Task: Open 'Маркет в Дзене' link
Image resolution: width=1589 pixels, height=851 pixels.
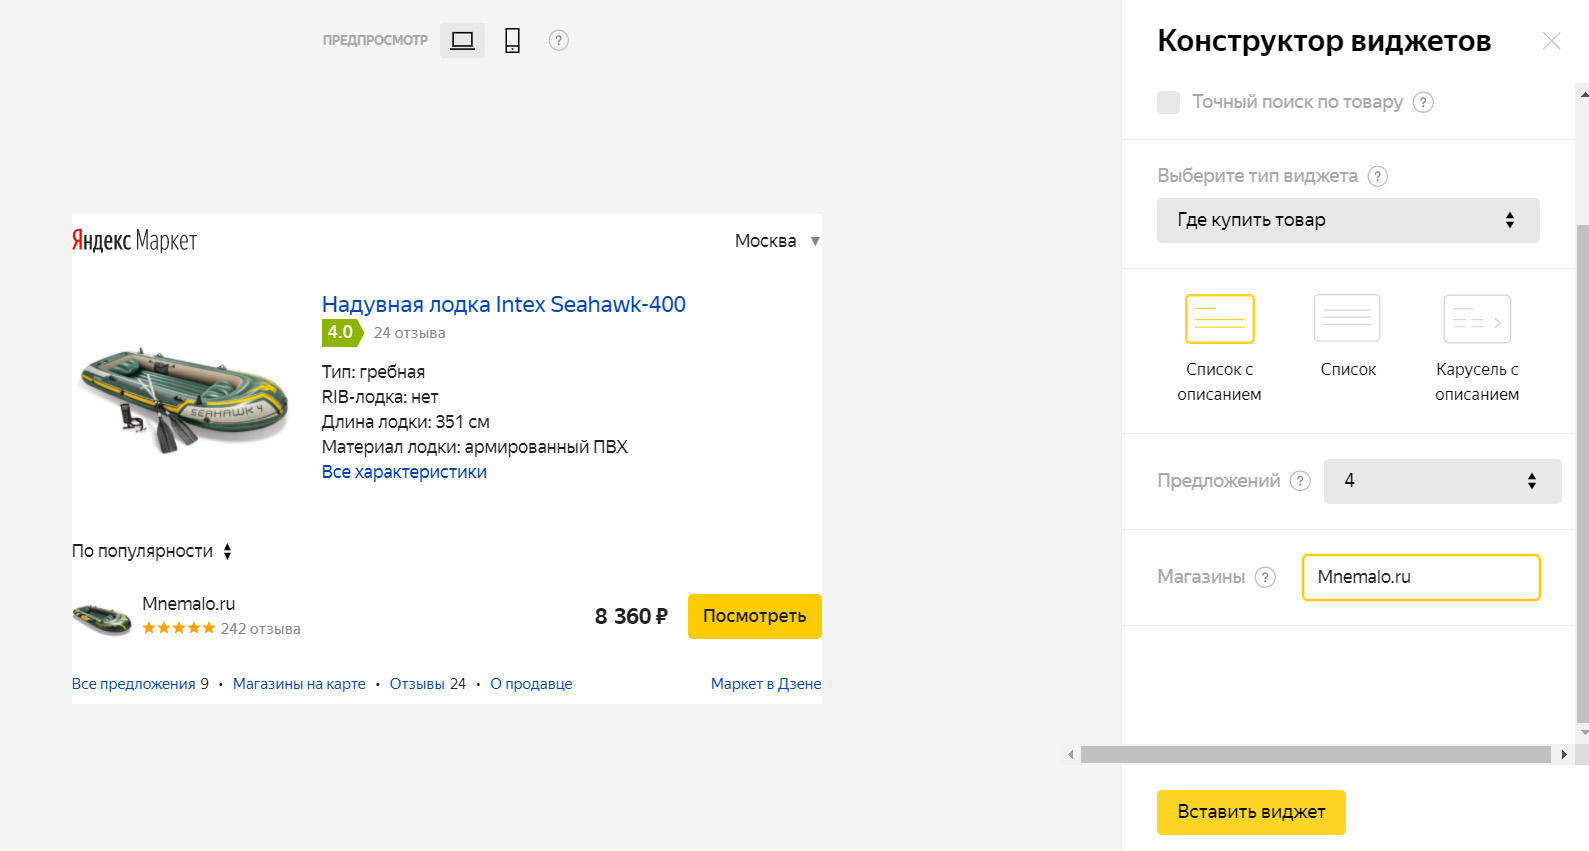Action: coord(766,684)
